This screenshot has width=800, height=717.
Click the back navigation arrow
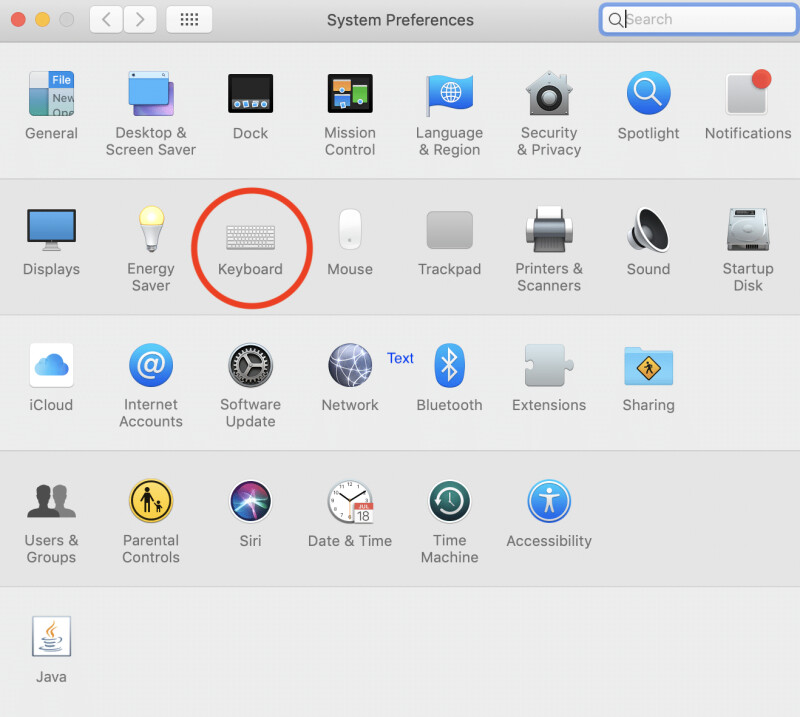(106, 19)
